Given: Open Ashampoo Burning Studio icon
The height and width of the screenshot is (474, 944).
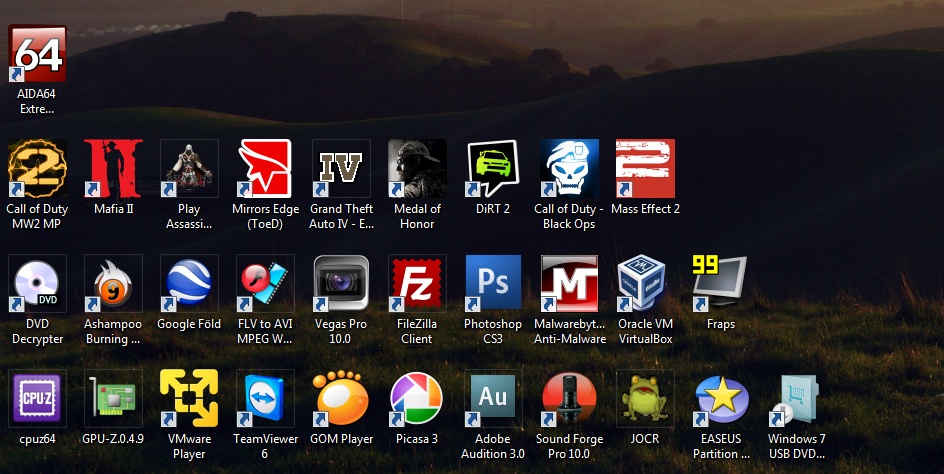Looking at the screenshot, I should pos(113,283).
